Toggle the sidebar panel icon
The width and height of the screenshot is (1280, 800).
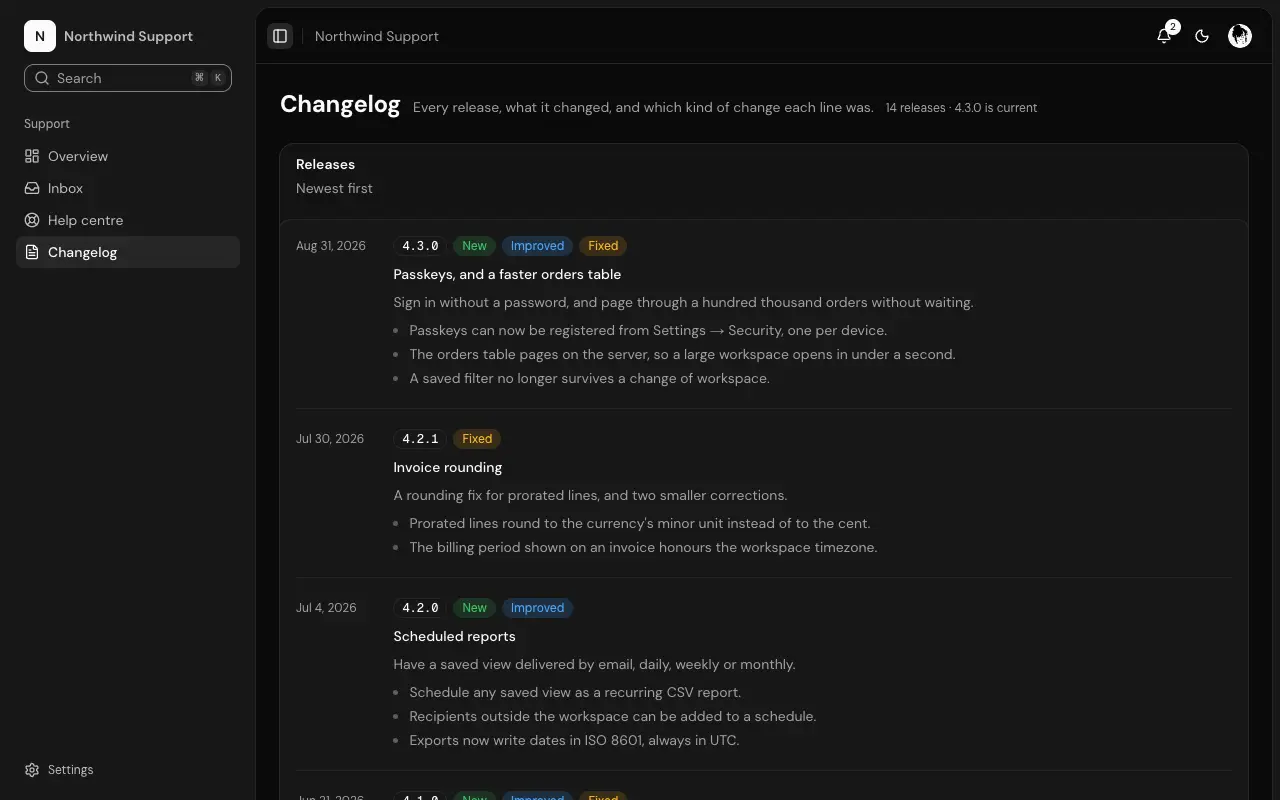click(x=280, y=36)
